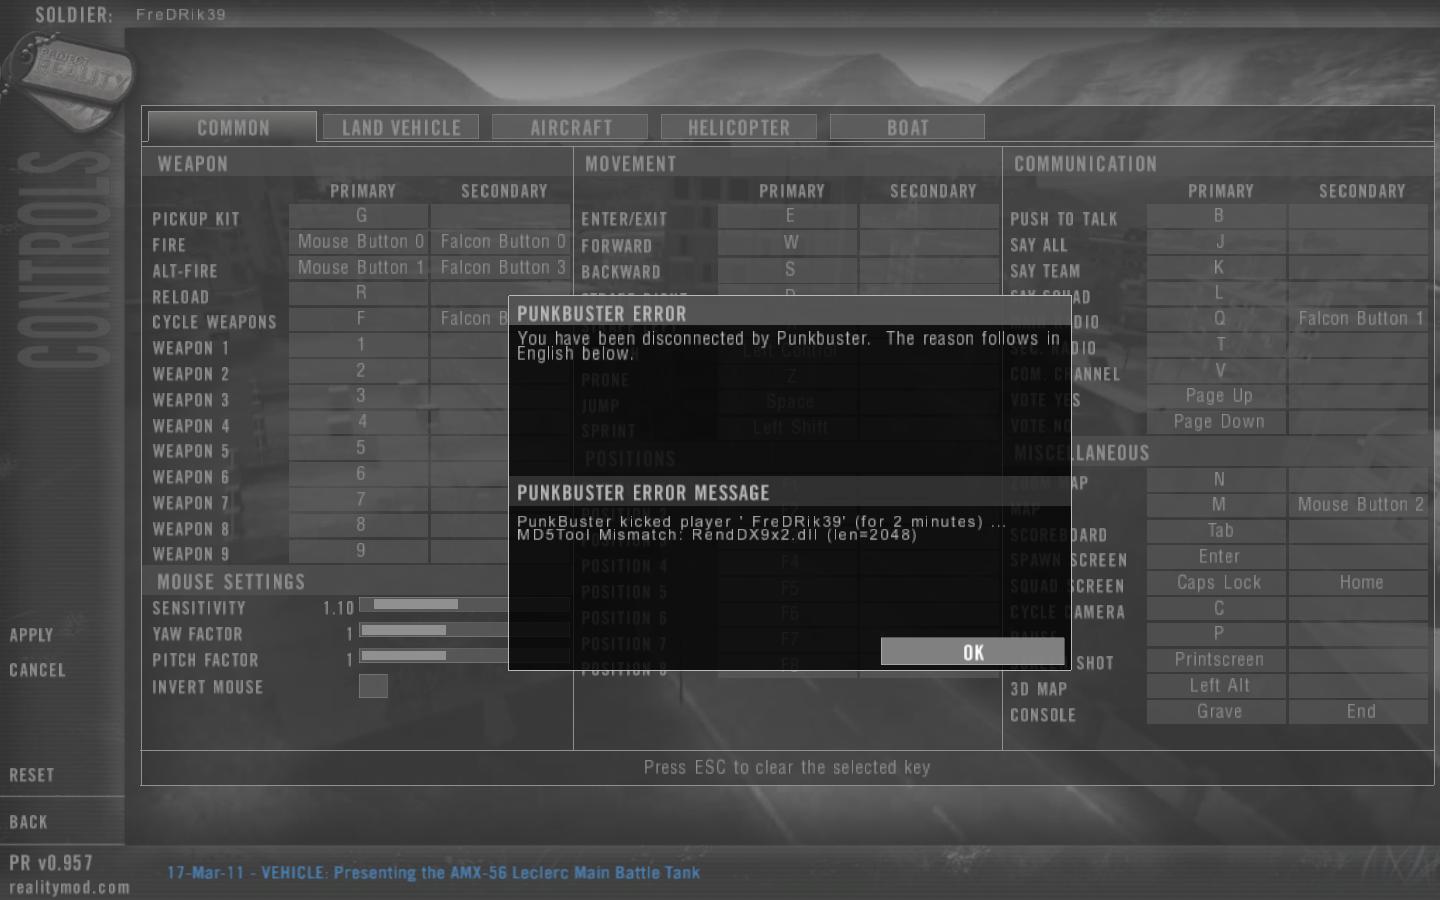Select the Falcon Button 1 secondary binding
Image resolution: width=1440 pixels, height=900 pixels.
[1359, 319]
